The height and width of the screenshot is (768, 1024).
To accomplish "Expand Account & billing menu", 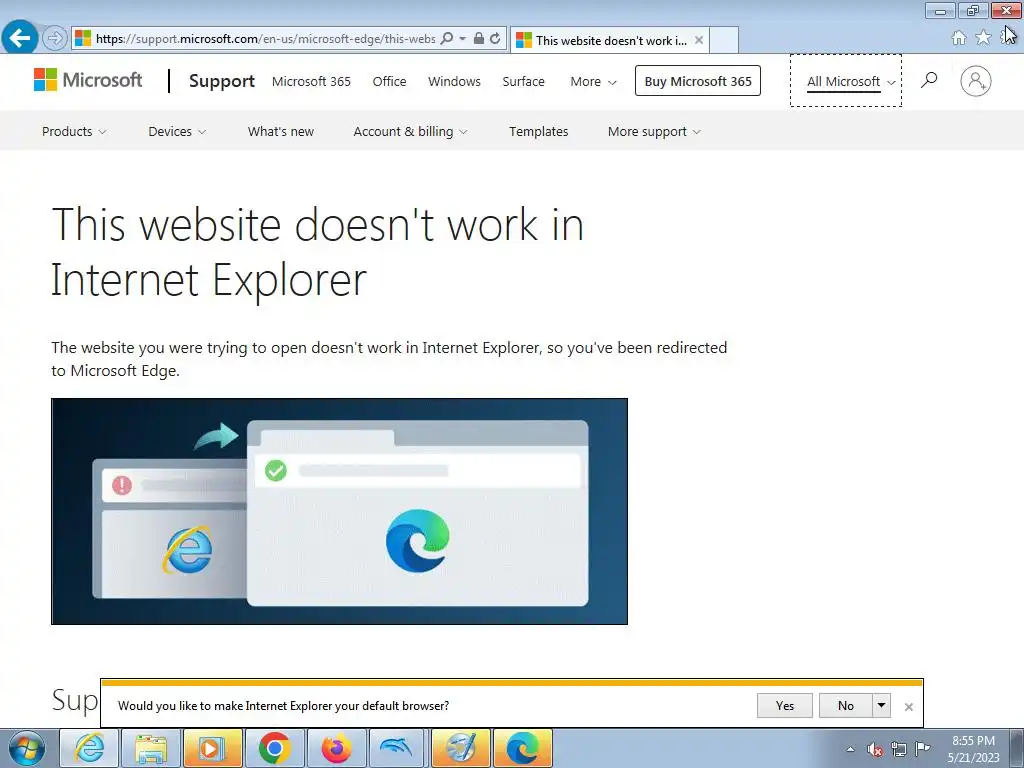I will (x=410, y=131).
